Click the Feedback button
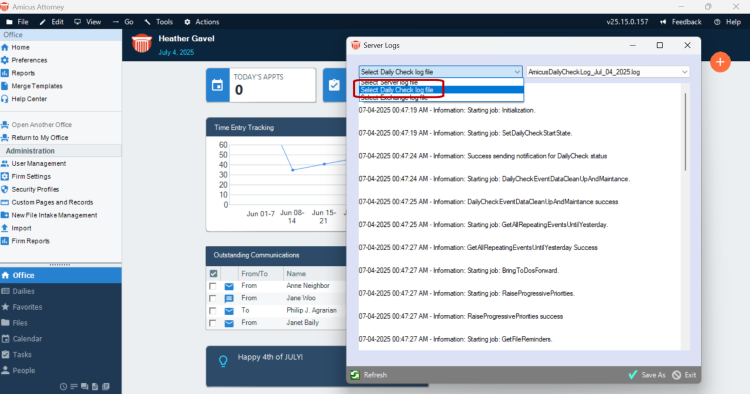The height and width of the screenshot is (394, 750). [x=681, y=22]
